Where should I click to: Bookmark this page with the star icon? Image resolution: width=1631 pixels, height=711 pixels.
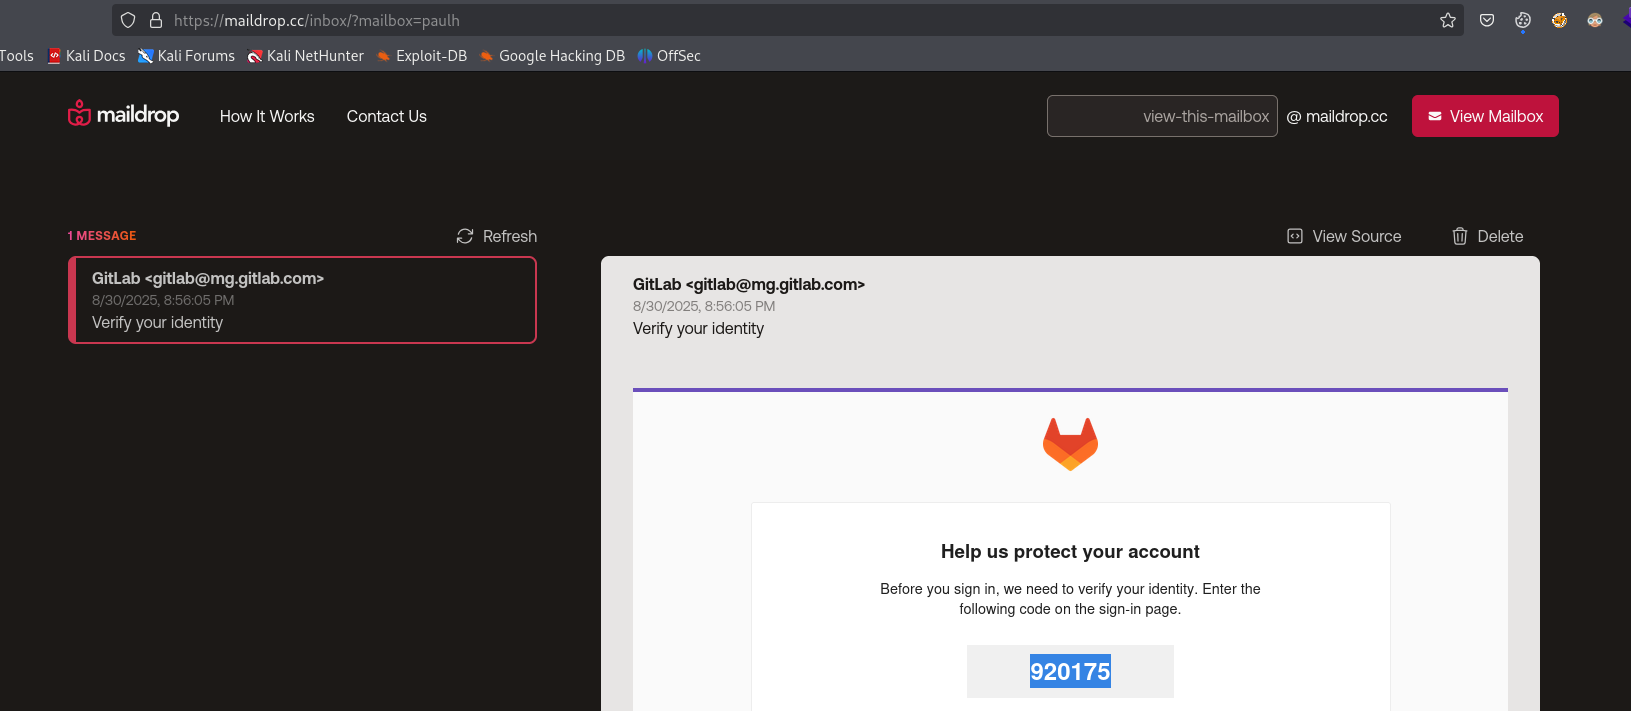click(x=1447, y=20)
